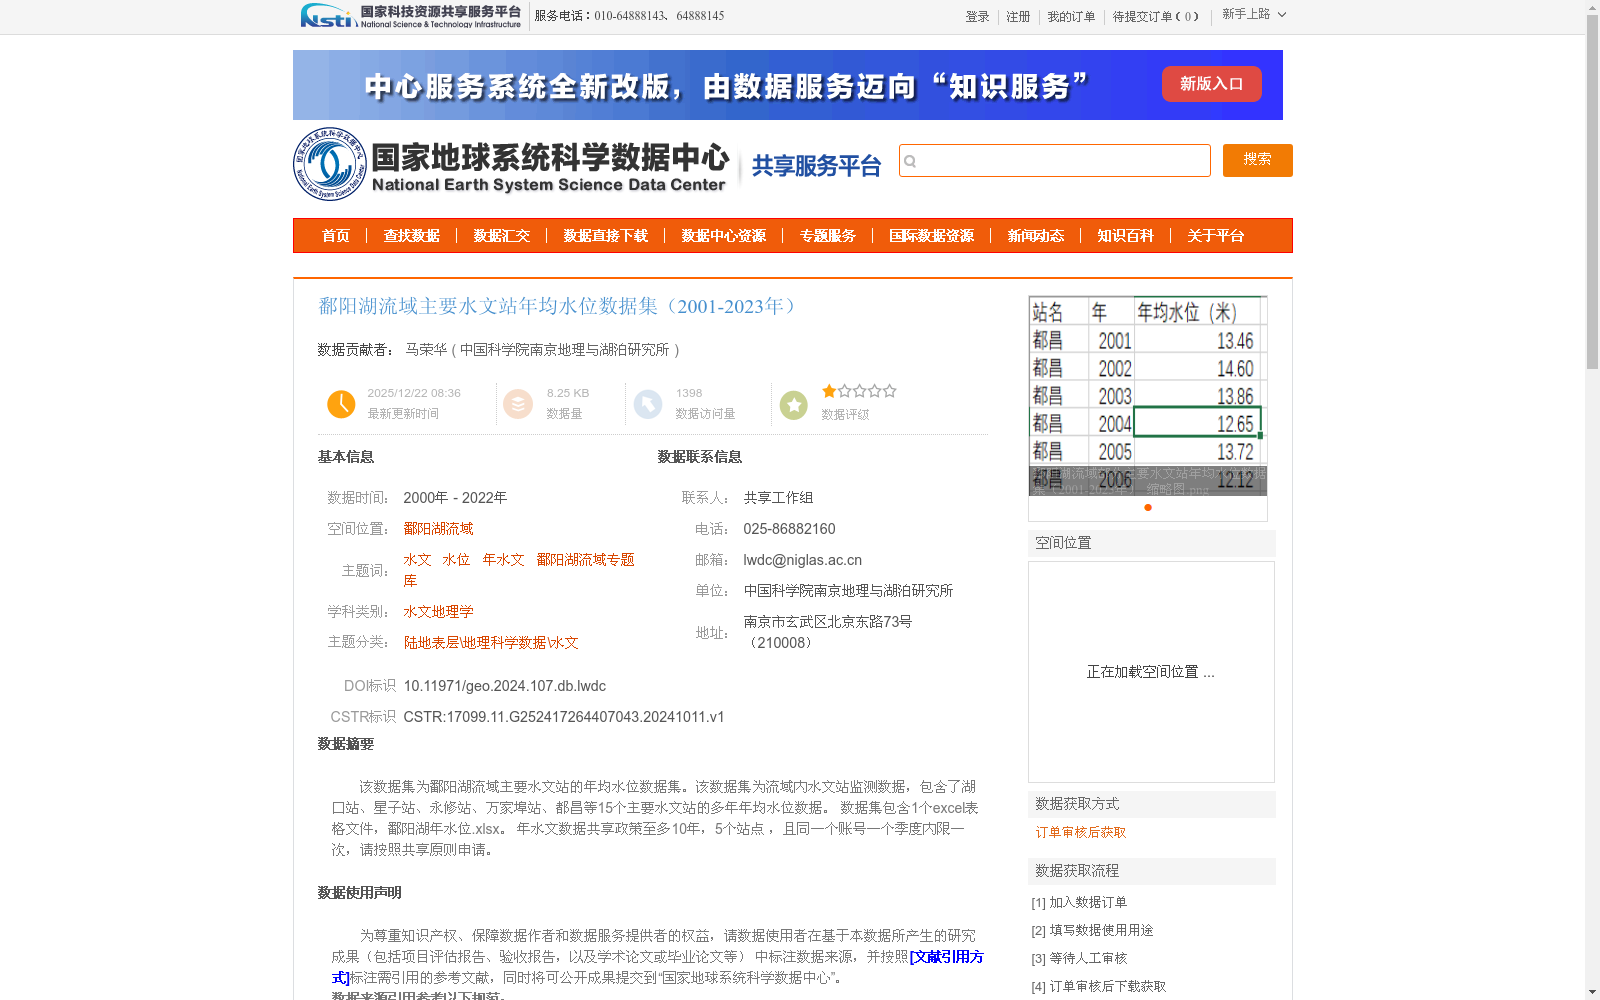Switch to the 数据汇交 navigation tab
Image resolution: width=1600 pixels, height=1000 pixels.
click(503, 236)
